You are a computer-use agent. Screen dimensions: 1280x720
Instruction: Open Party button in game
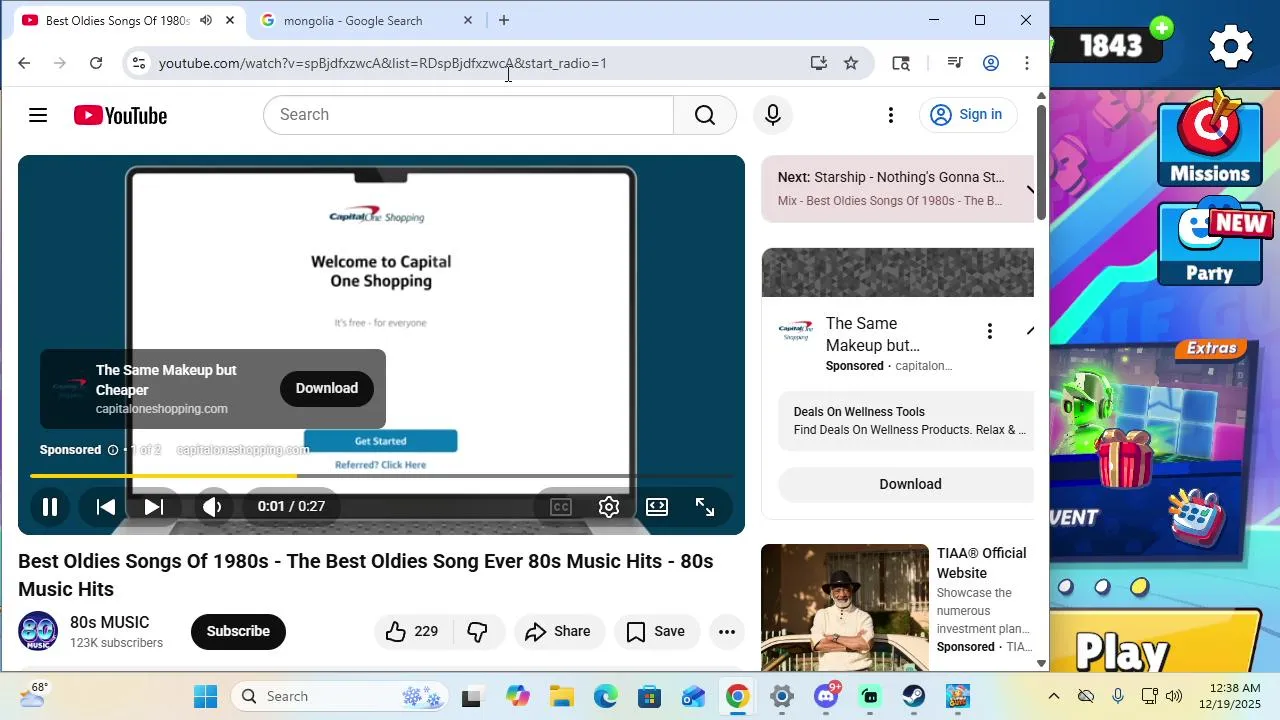tap(1211, 244)
